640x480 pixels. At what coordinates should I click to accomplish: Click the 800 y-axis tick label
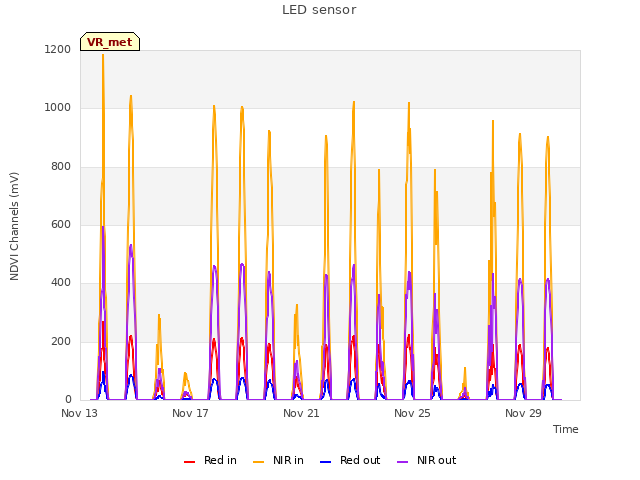click(x=61, y=167)
